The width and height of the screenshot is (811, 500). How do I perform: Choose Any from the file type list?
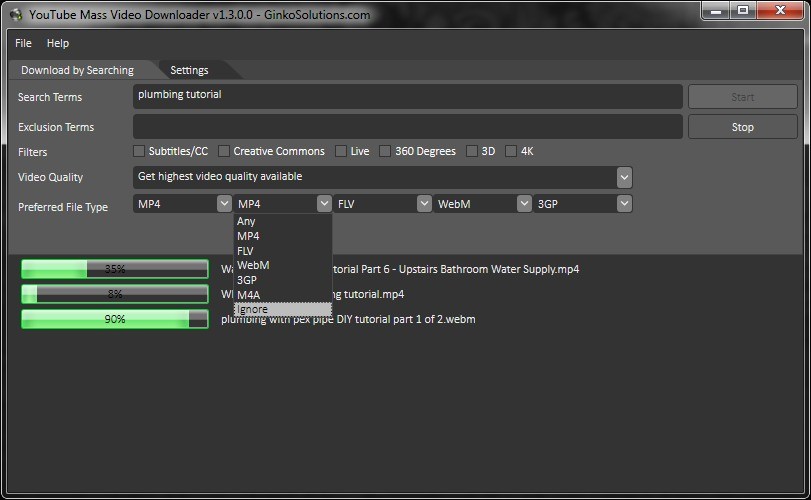283,221
